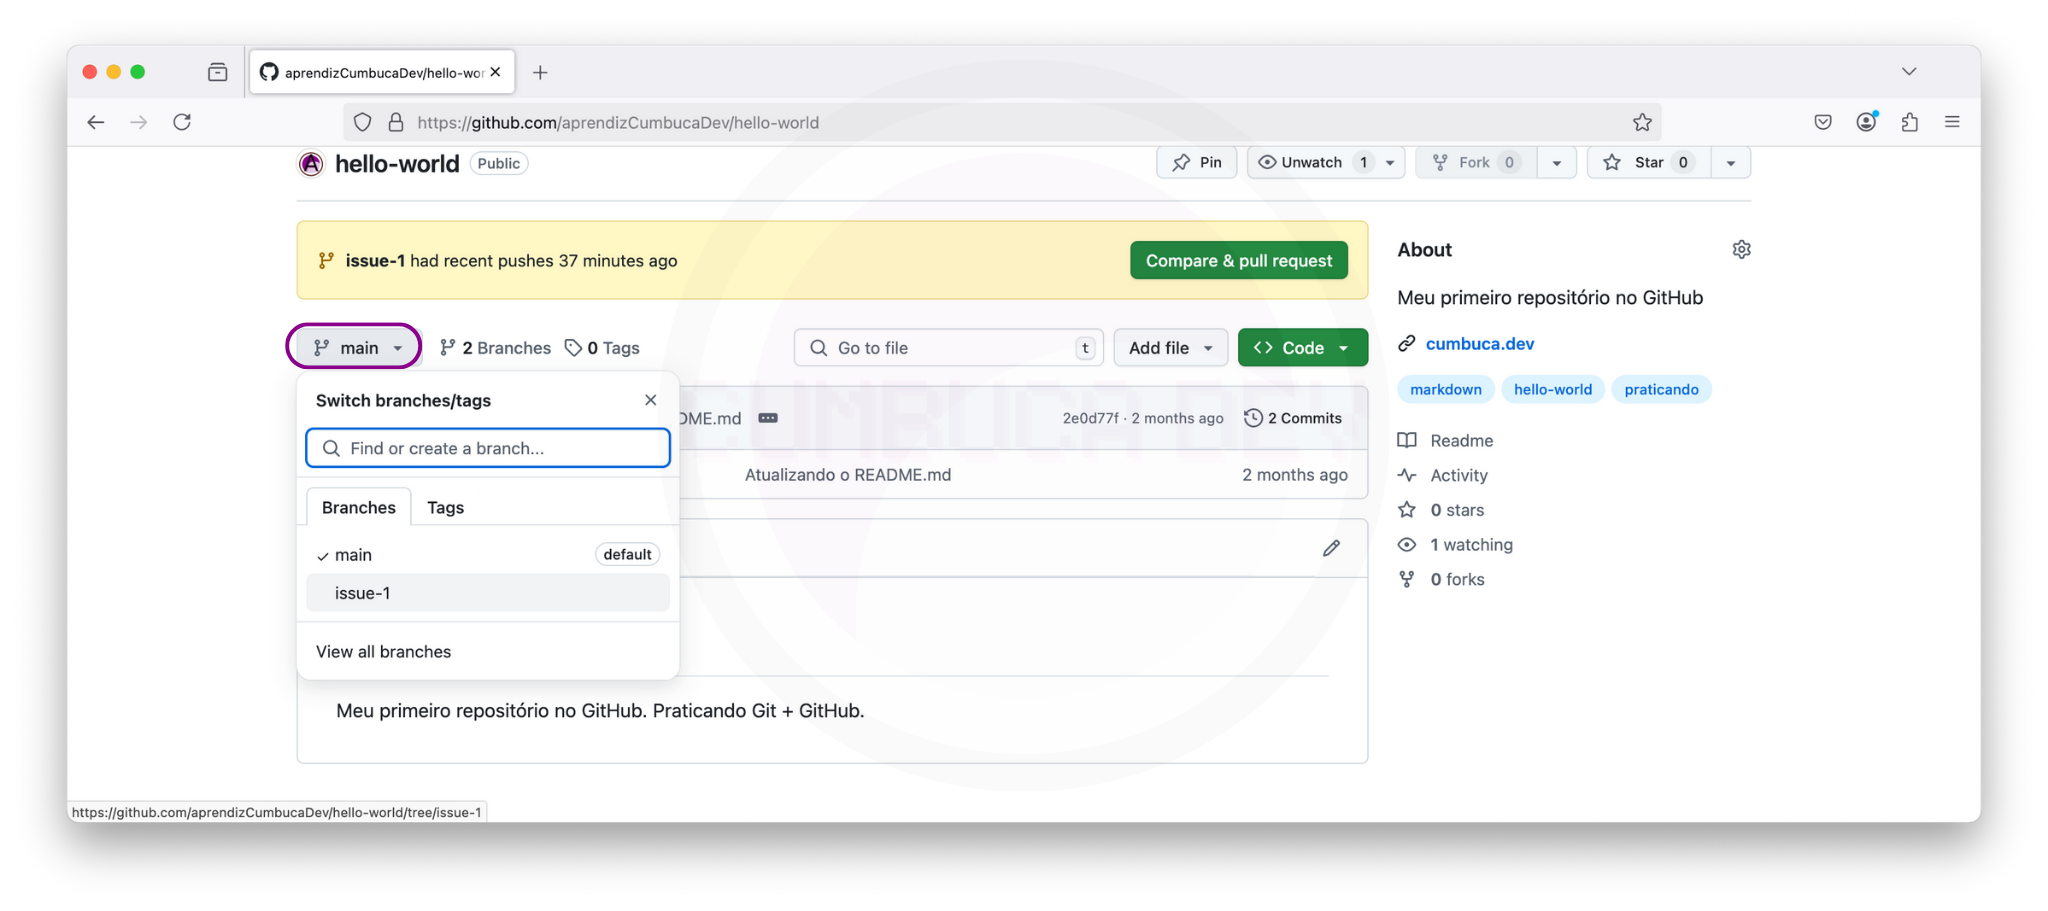Viewport: 2048px width, 911px height.
Task: Click the Find or create a branch field
Action: [488, 448]
